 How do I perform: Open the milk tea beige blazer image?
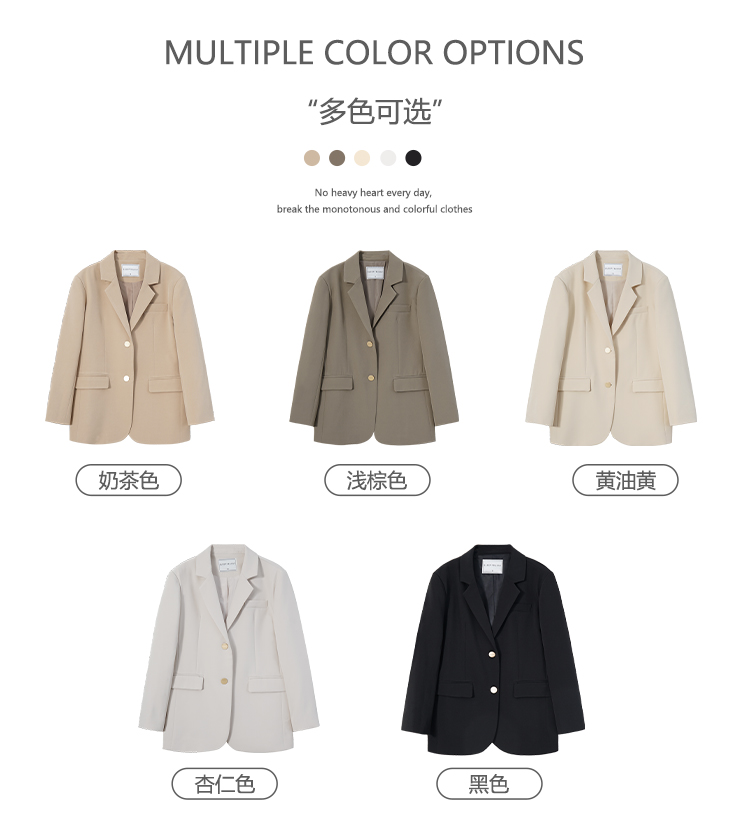coord(130,347)
